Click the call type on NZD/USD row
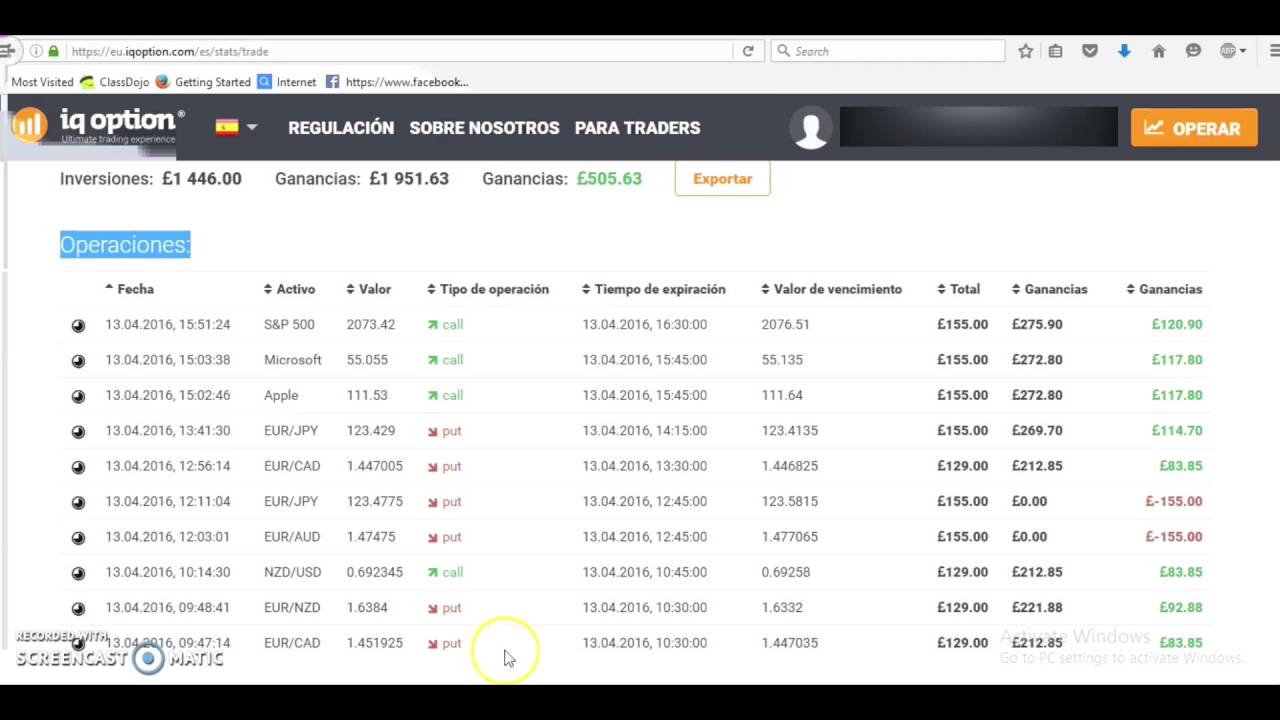The image size is (1280, 720). 445,572
